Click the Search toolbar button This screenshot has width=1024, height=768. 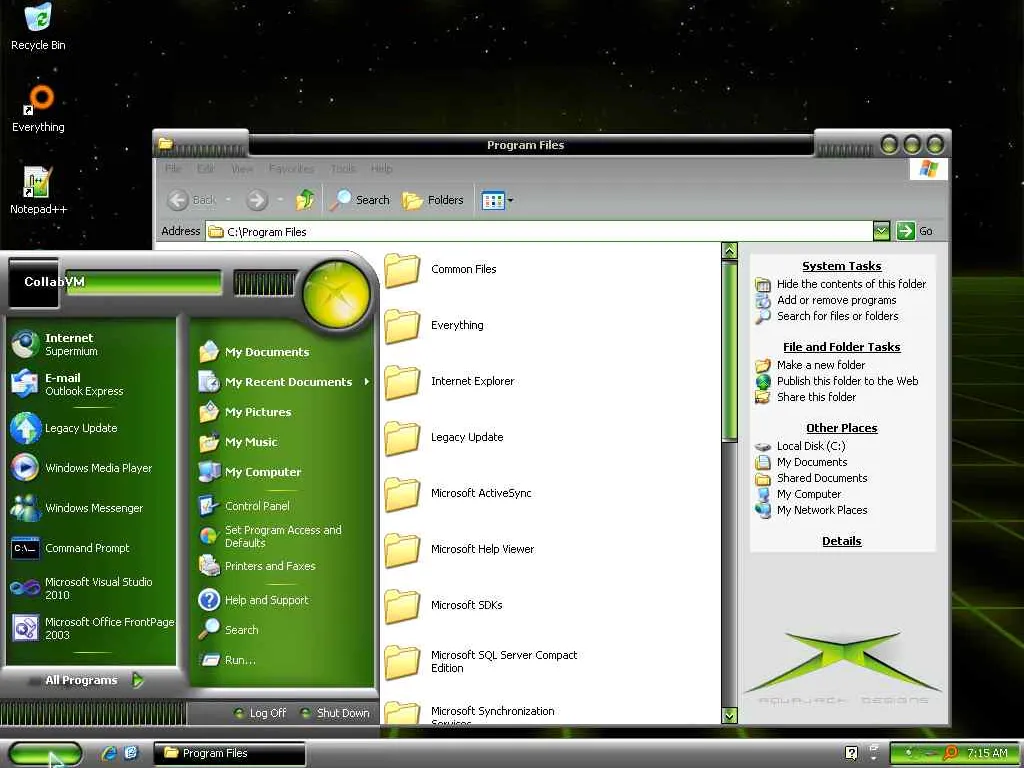click(359, 200)
